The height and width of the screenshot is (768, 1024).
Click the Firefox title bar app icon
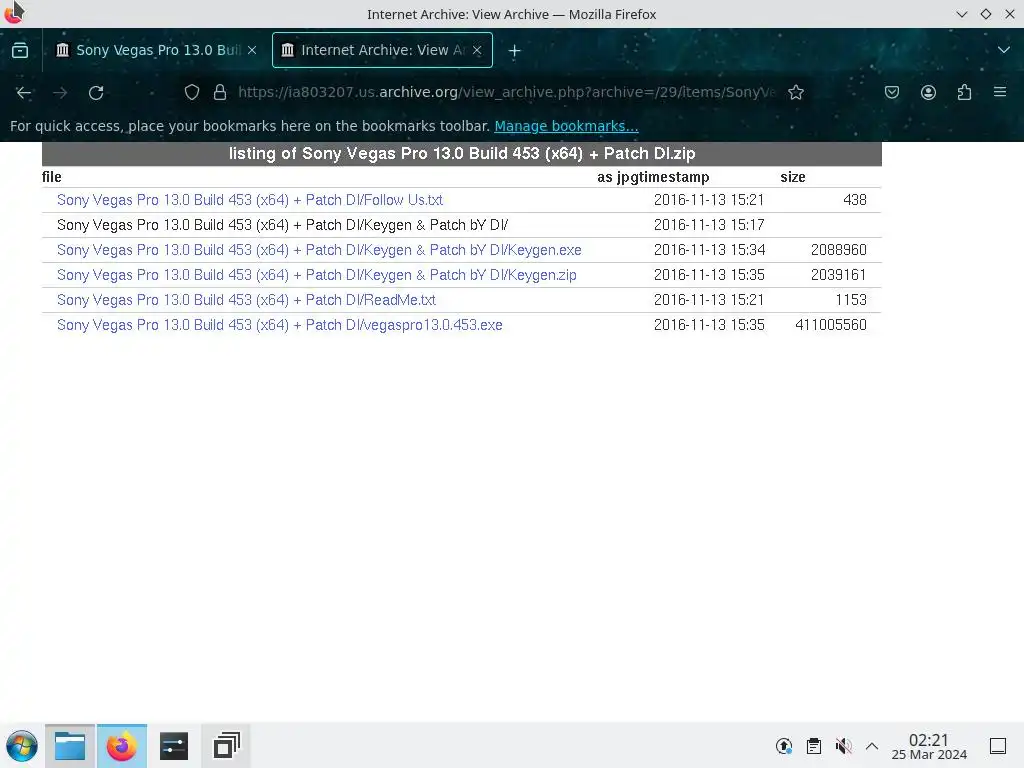(x=14, y=12)
